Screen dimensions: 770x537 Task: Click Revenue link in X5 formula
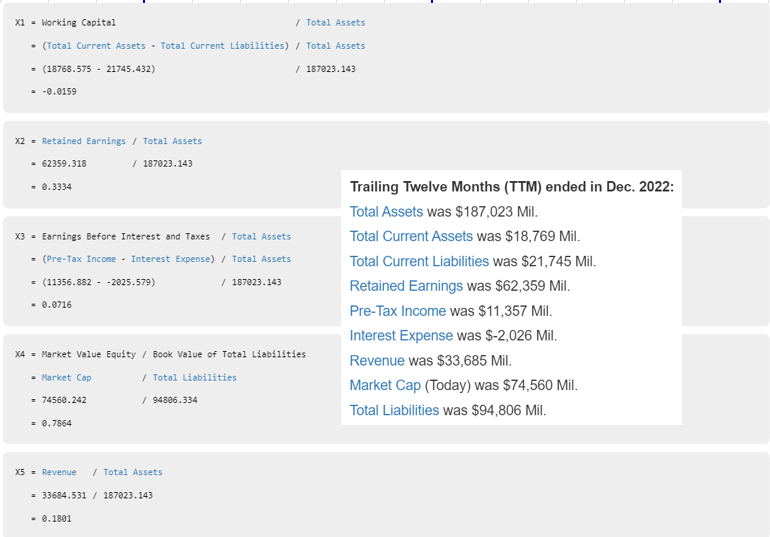[x=59, y=472]
